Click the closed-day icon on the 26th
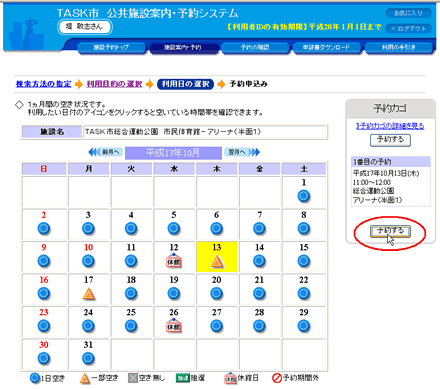The height and width of the screenshot is (389, 440). (x=174, y=326)
